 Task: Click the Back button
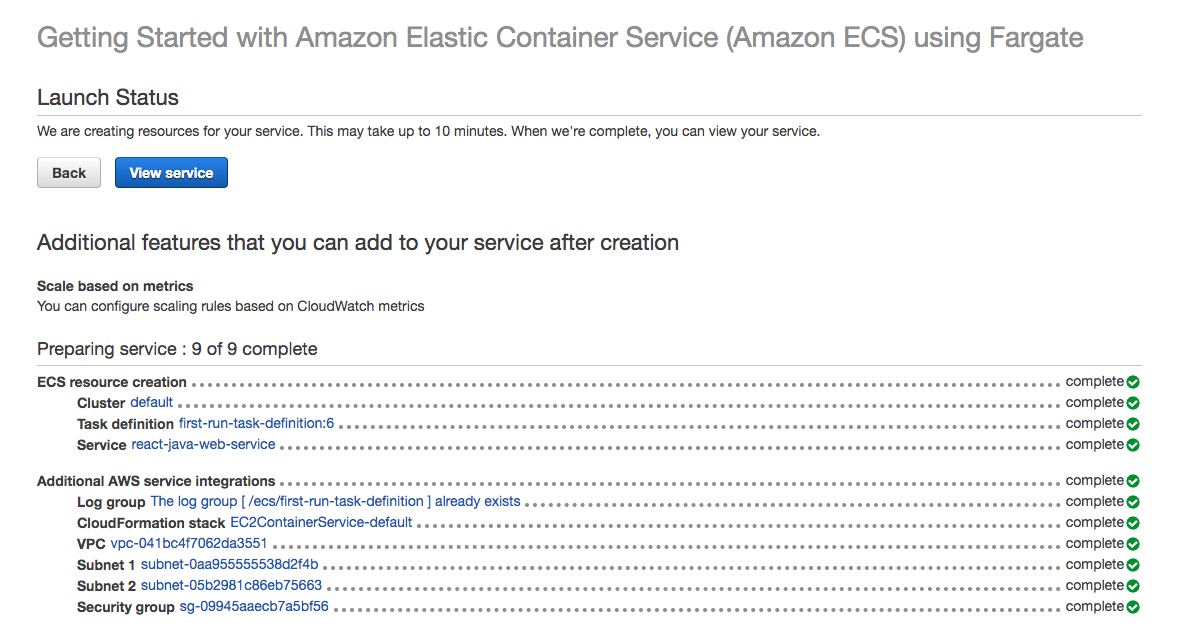coord(69,173)
